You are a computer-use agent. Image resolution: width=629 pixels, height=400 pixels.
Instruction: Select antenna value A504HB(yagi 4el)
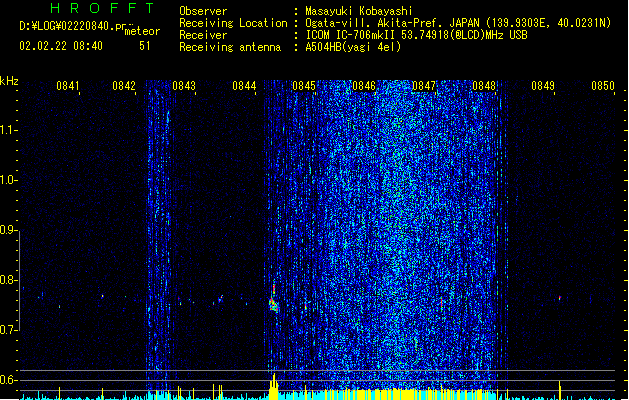point(353,47)
